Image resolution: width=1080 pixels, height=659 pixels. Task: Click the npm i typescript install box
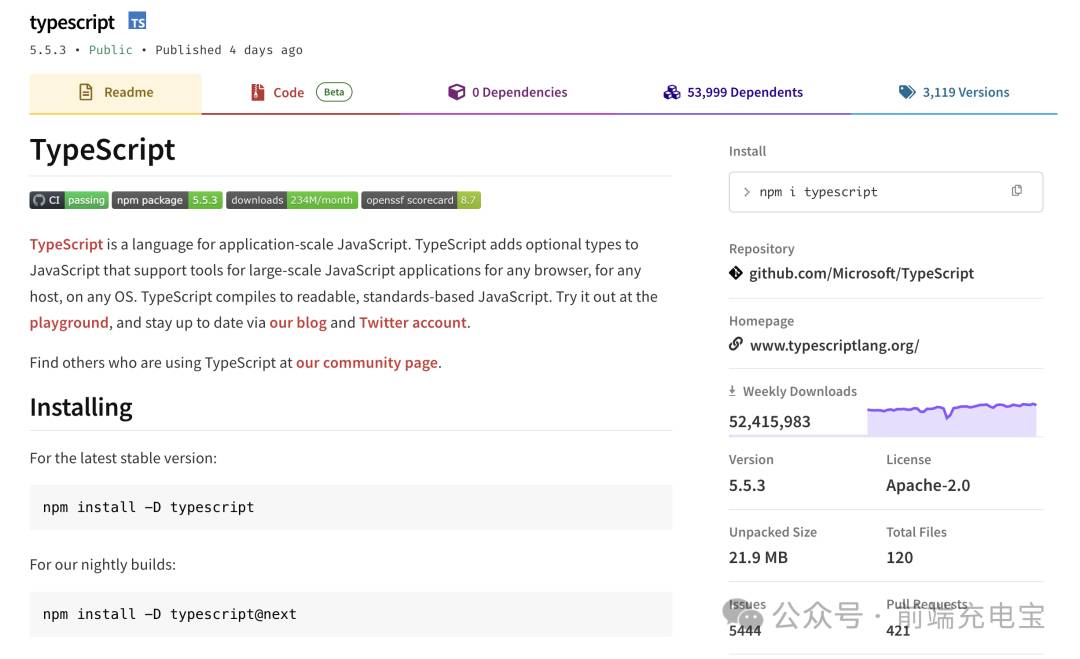(x=886, y=192)
